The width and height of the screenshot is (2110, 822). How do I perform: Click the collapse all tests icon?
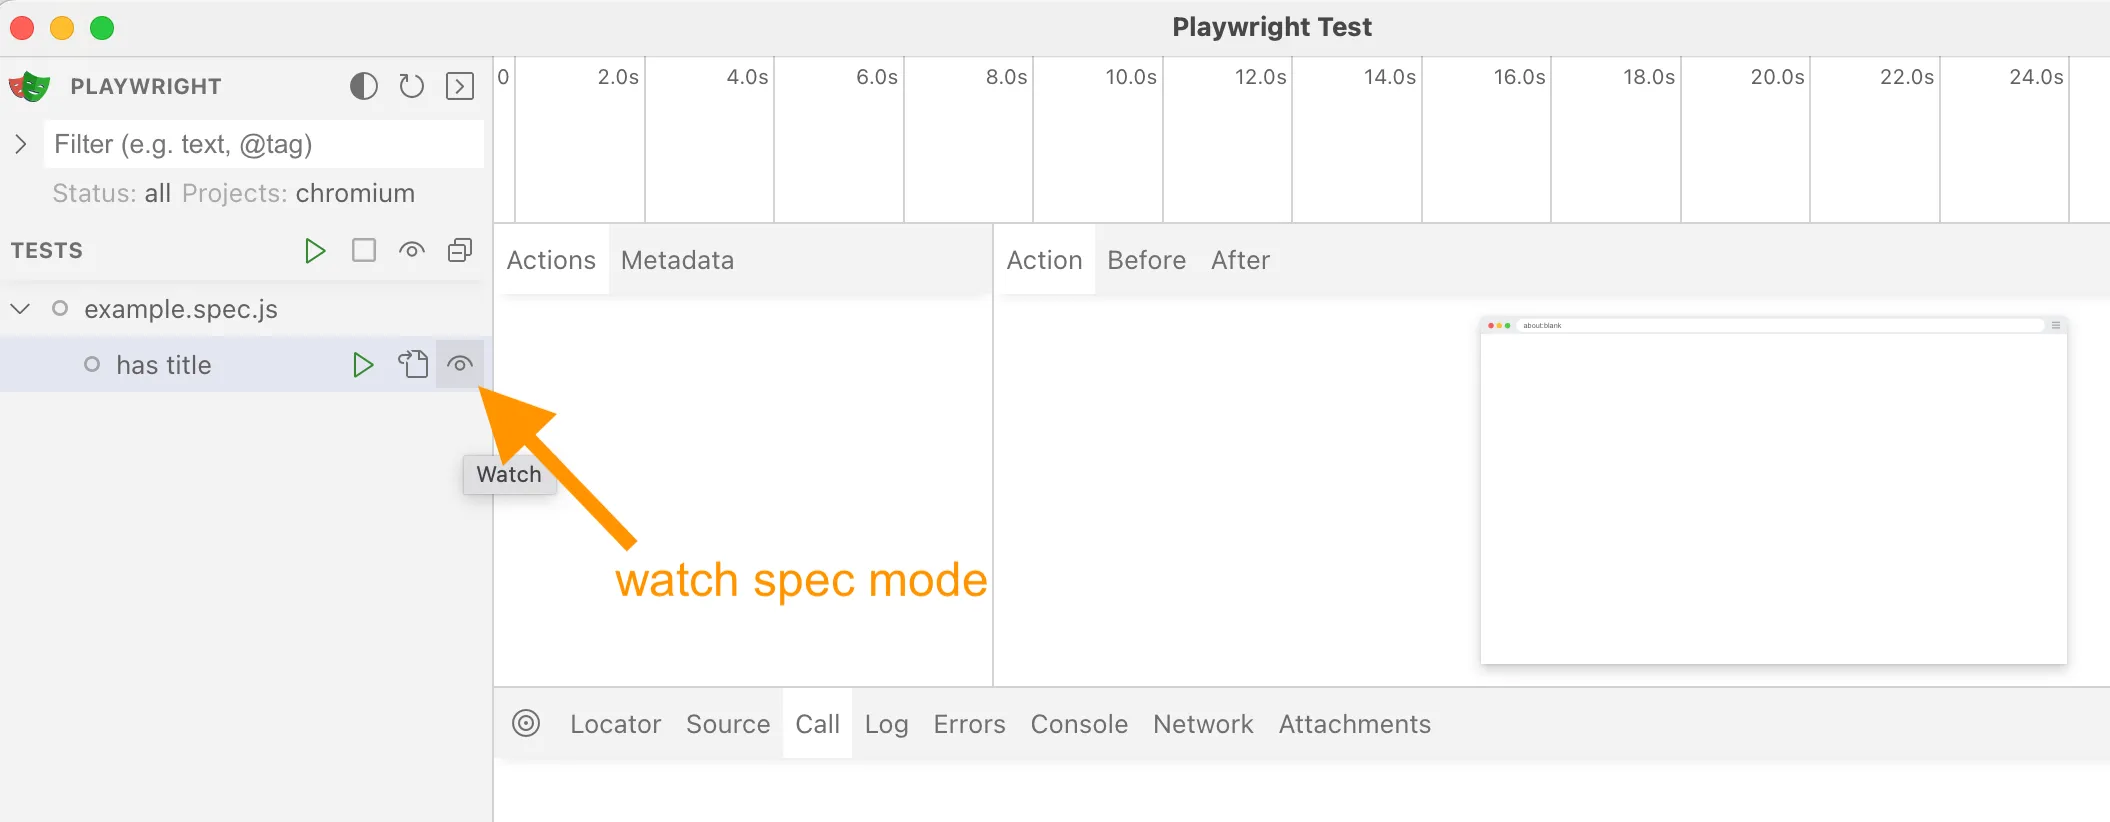[x=460, y=250]
